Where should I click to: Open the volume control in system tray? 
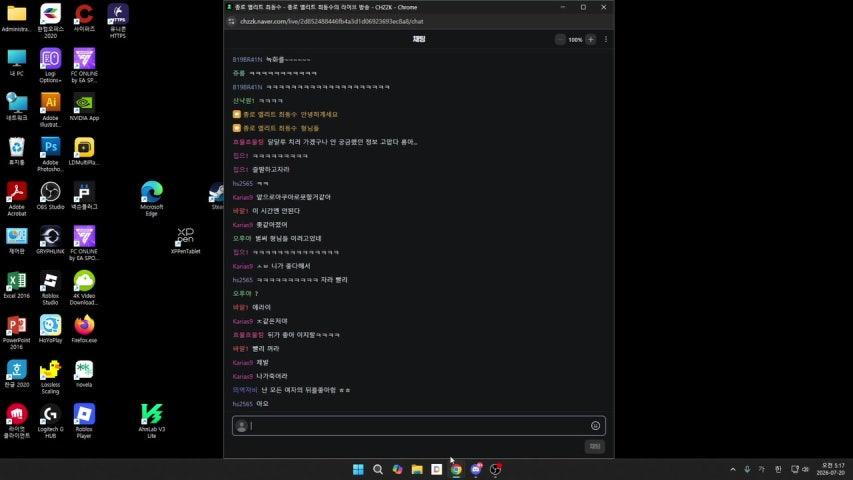click(x=806, y=469)
